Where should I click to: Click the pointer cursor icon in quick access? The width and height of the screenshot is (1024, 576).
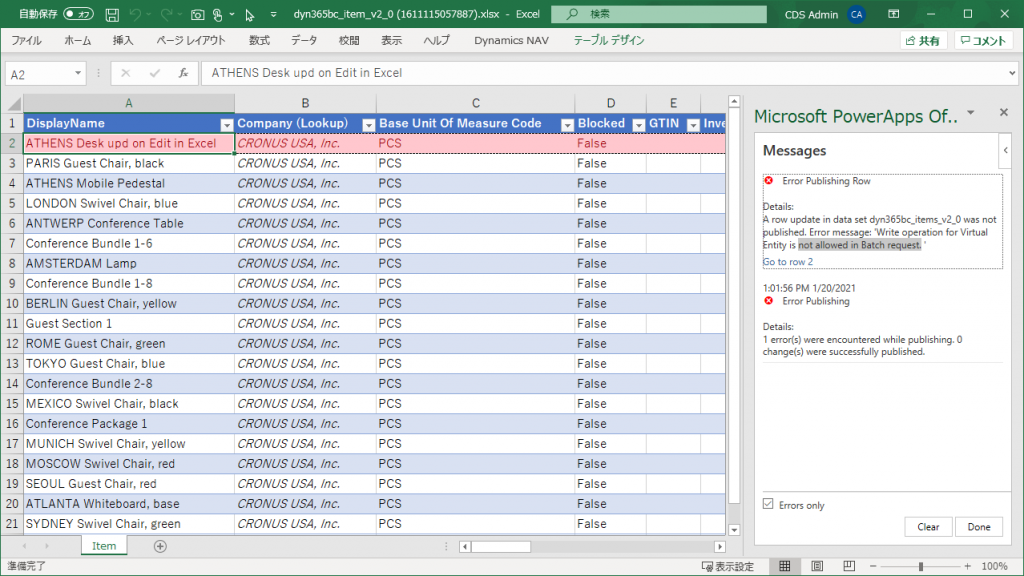[x=249, y=14]
